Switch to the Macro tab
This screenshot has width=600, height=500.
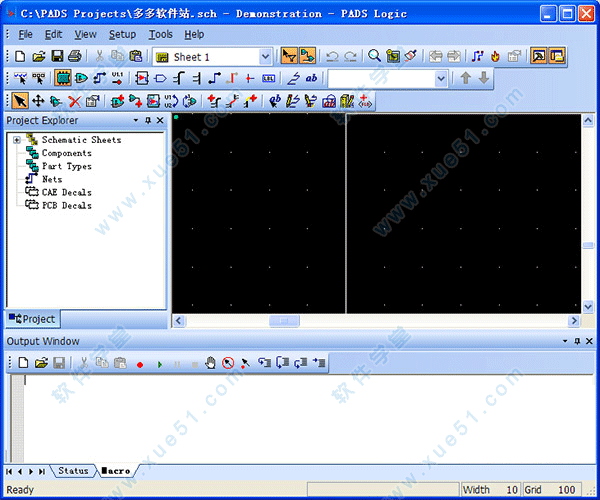(x=116, y=471)
